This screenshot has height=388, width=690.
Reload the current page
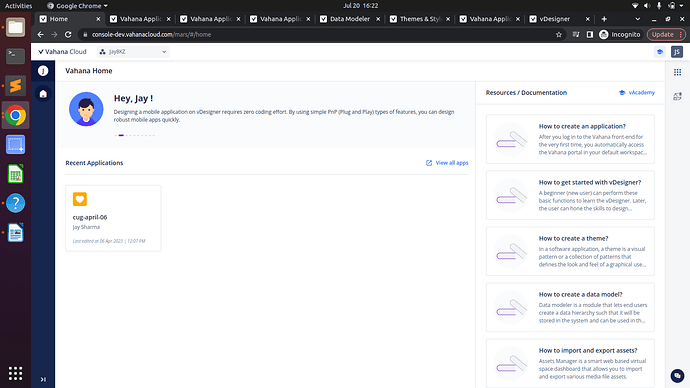[68, 34]
